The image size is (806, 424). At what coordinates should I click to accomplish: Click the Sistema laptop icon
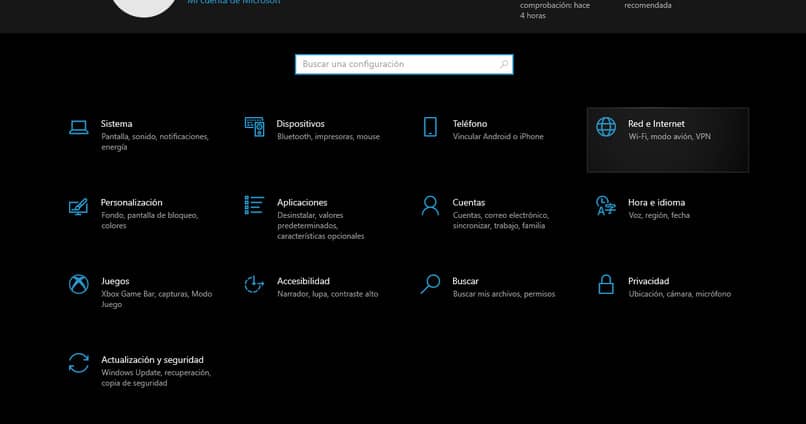[x=78, y=127]
